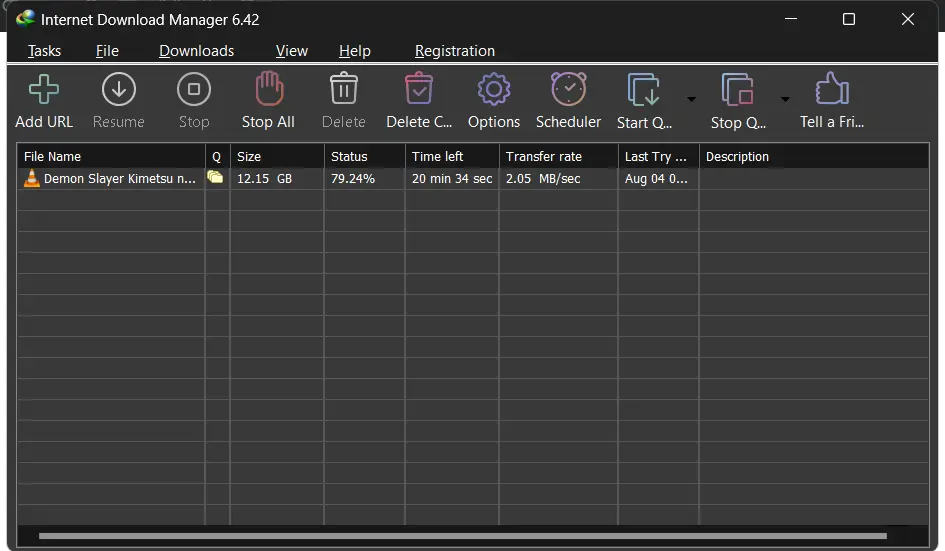Open the File menu

click(x=107, y=51)
